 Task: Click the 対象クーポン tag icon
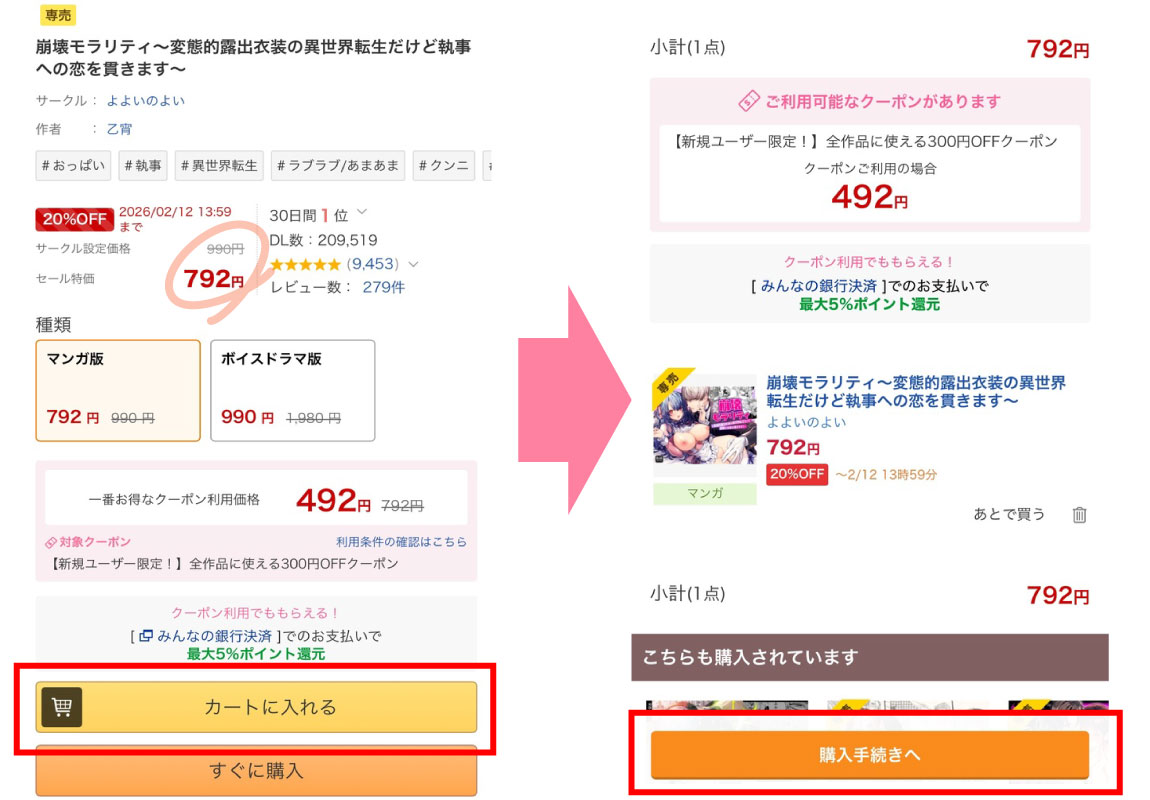pyautogui.click(x=51, y=543)
